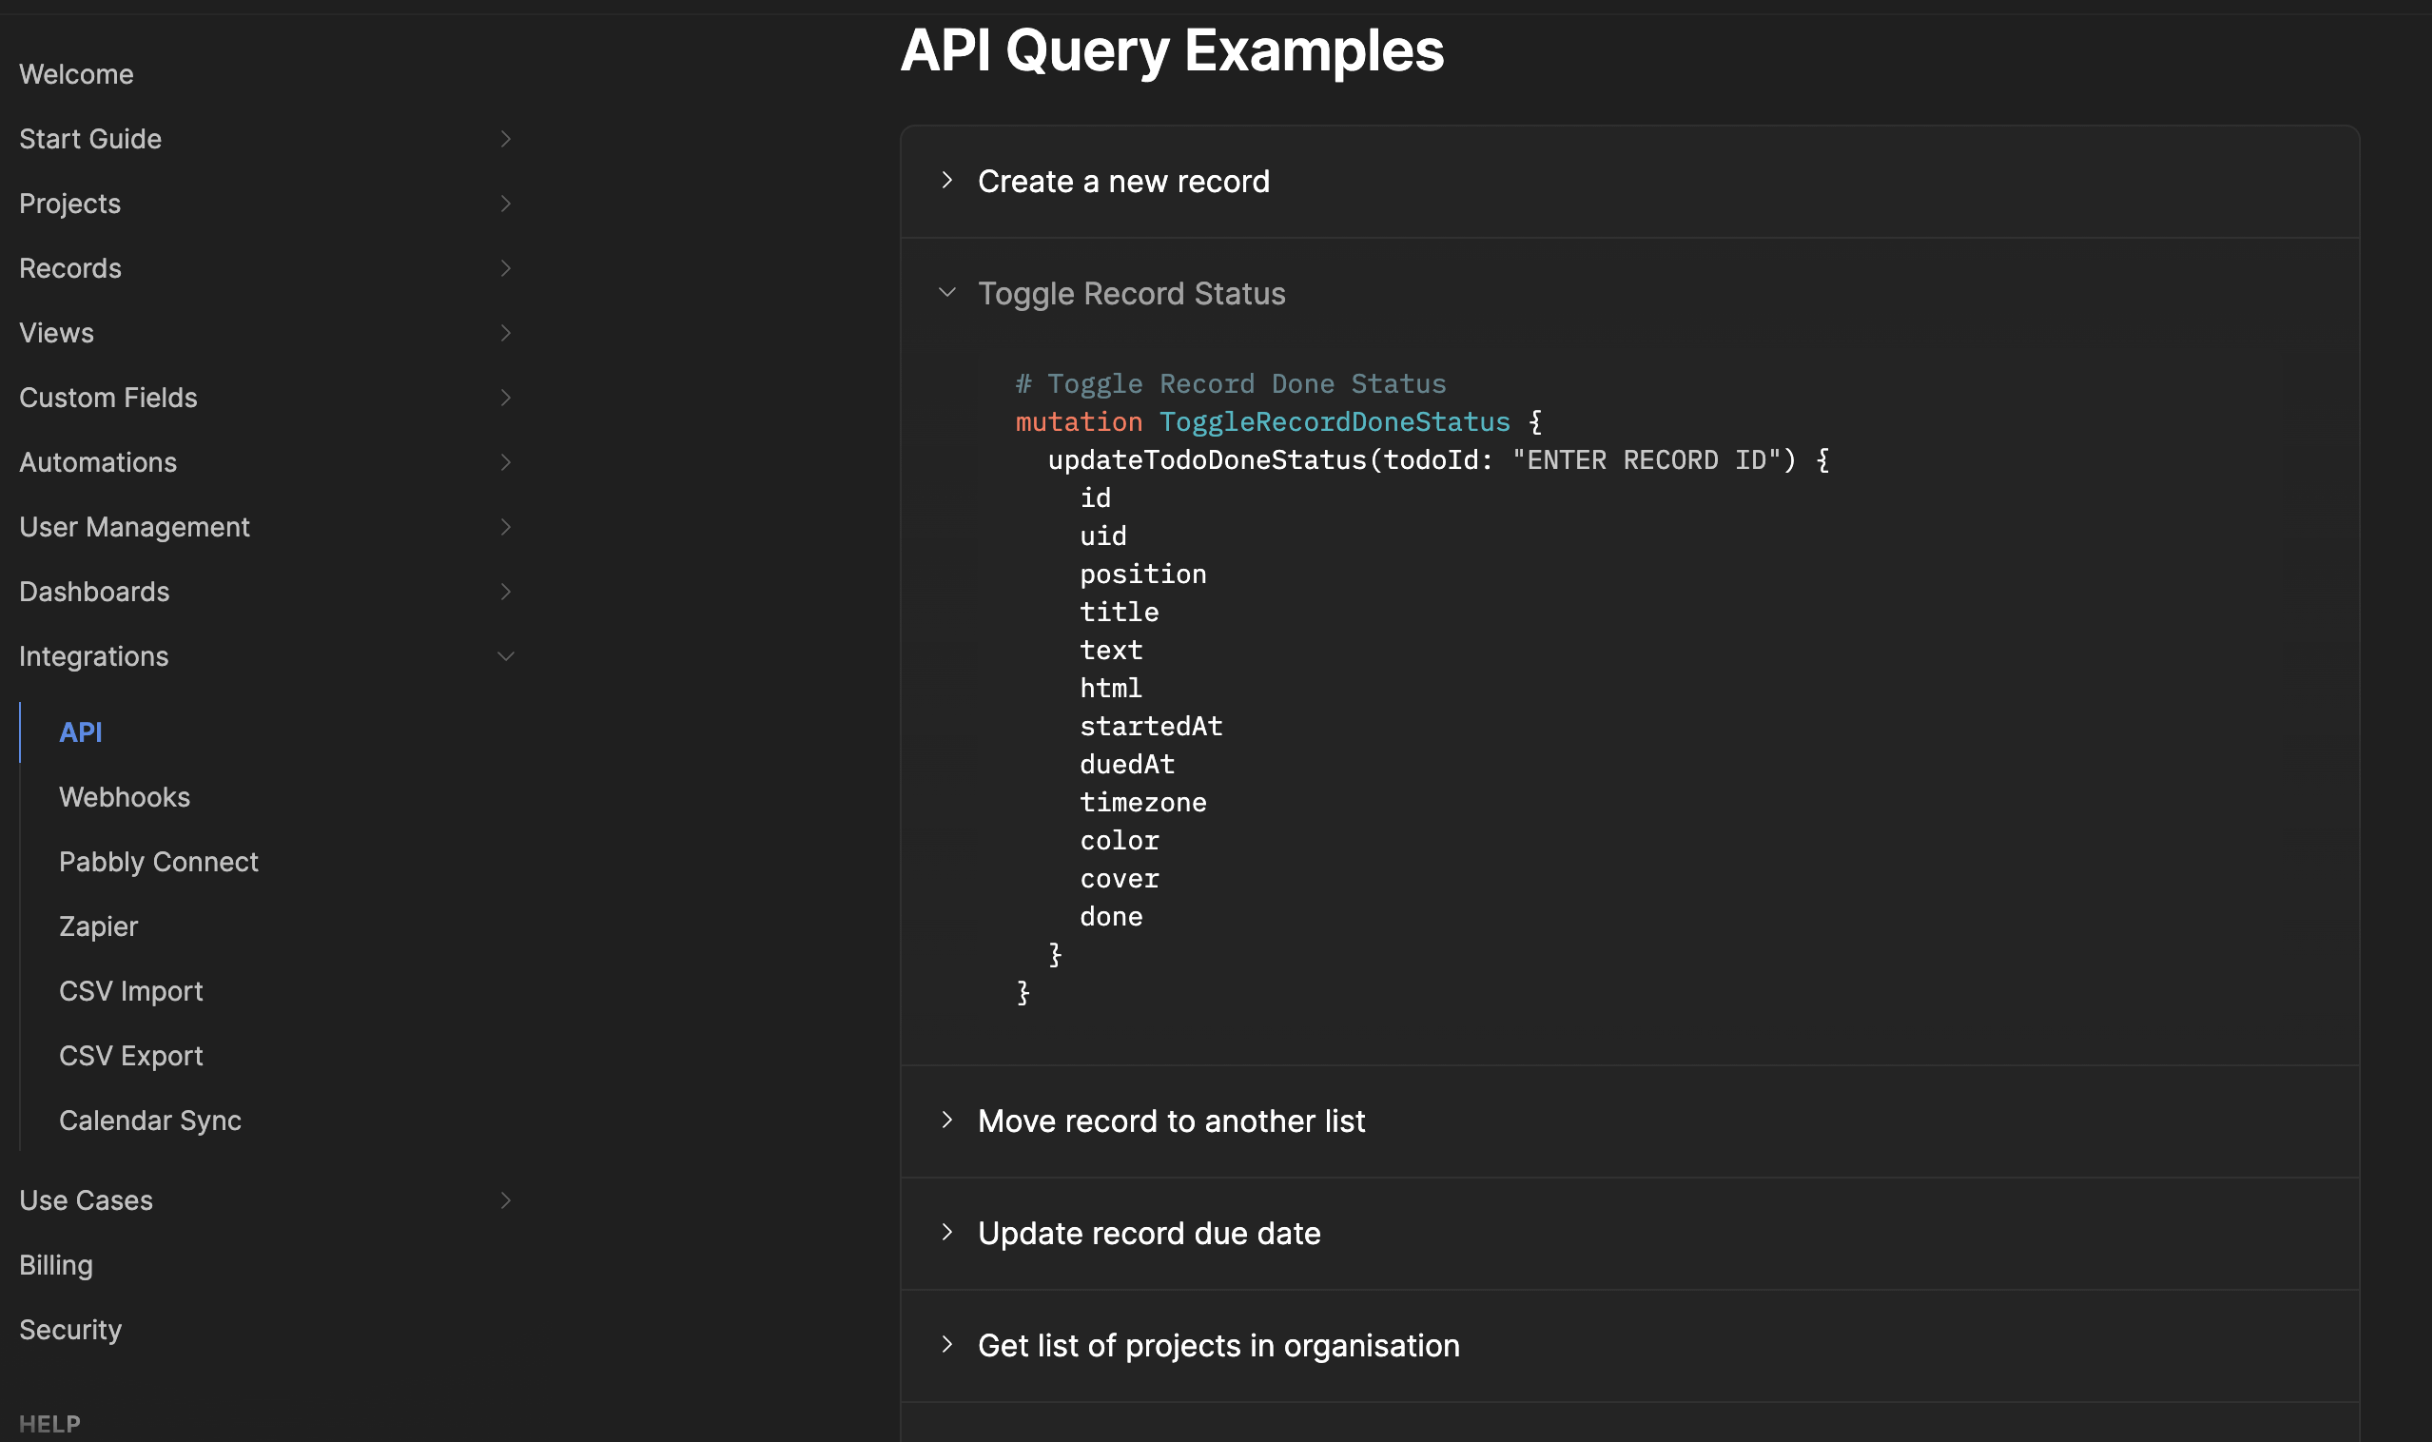
Task: Open the Use Cases section
Action: (86, 1200)
